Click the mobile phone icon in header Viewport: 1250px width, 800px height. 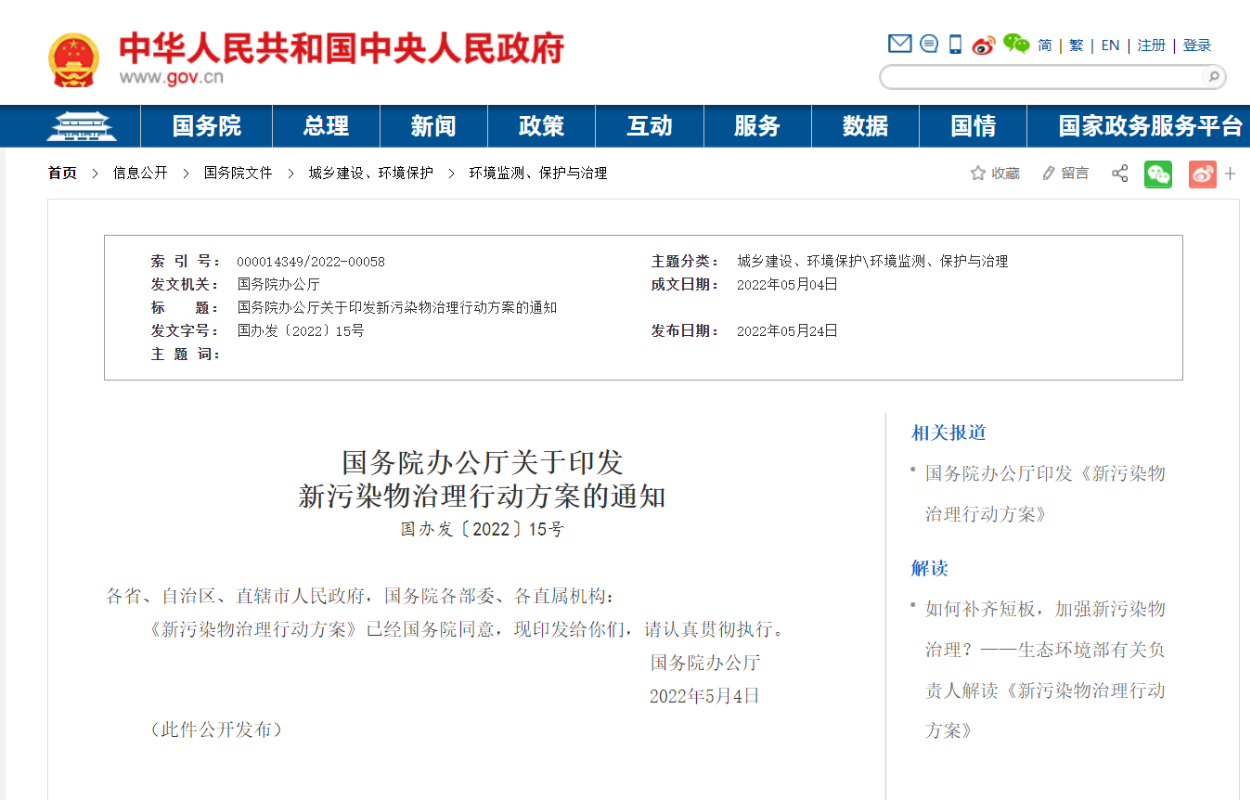[x=955, y=44]
